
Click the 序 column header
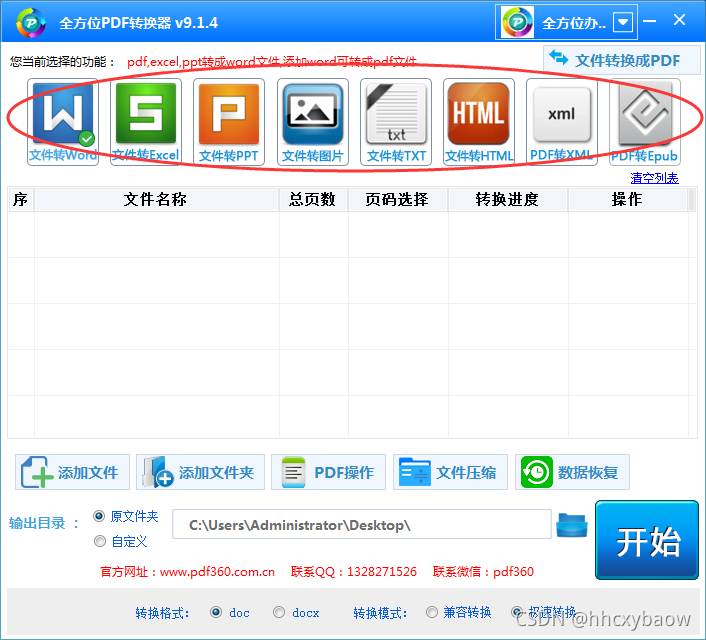pos(21,200)
